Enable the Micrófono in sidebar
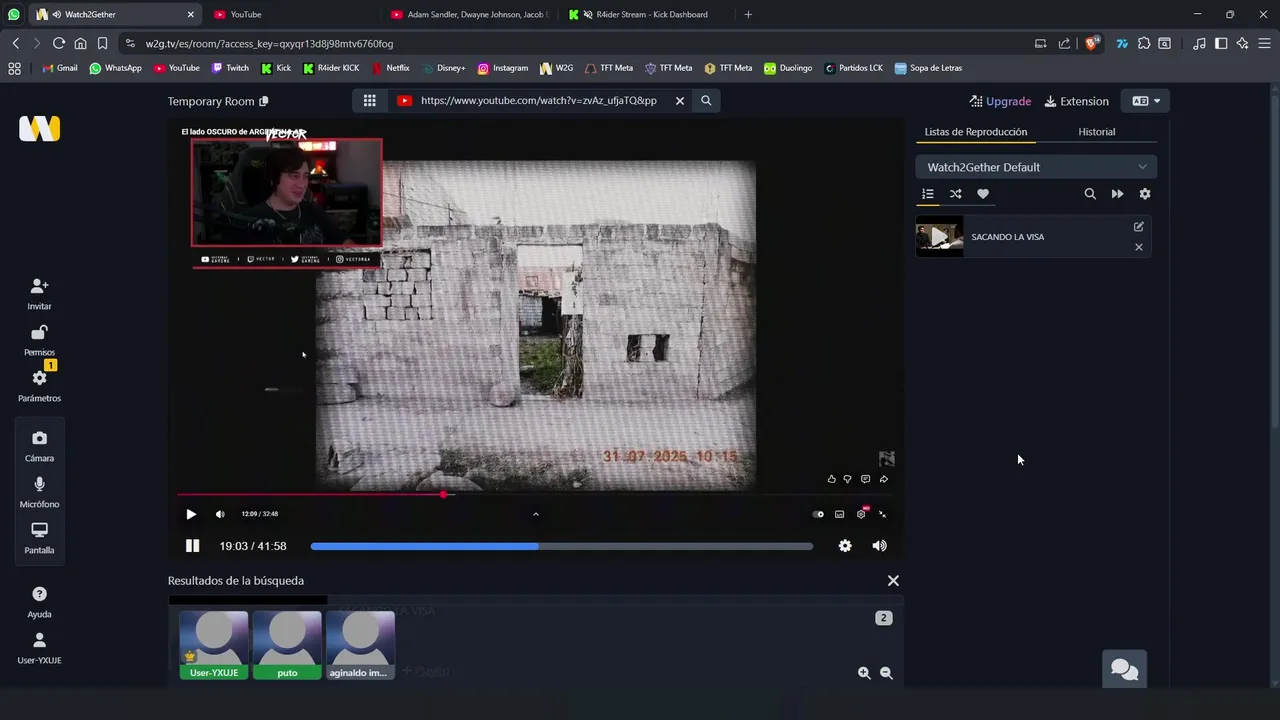Viewport: 1280px width, 720px height. click(39, 492)
